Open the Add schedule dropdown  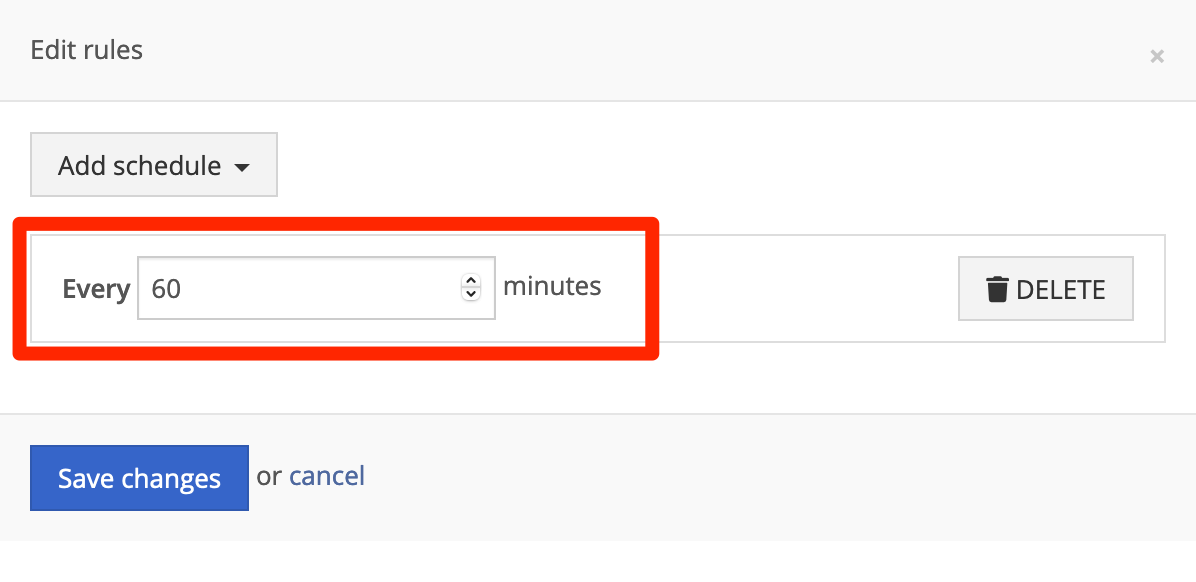[154, 165]
